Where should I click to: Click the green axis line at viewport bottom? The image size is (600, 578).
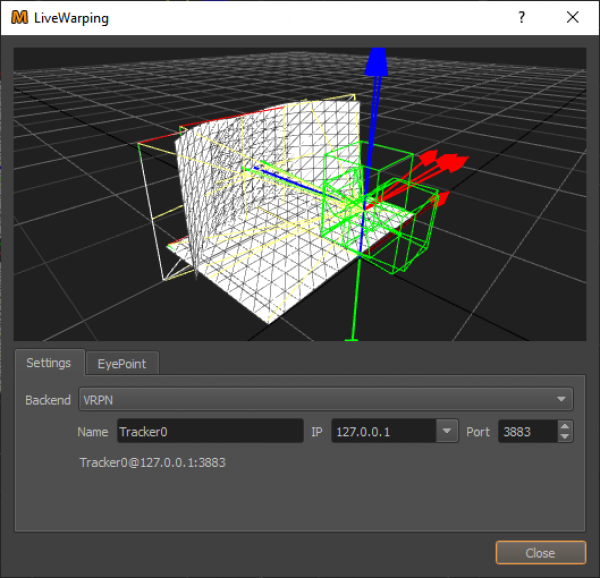click(351, 310)
